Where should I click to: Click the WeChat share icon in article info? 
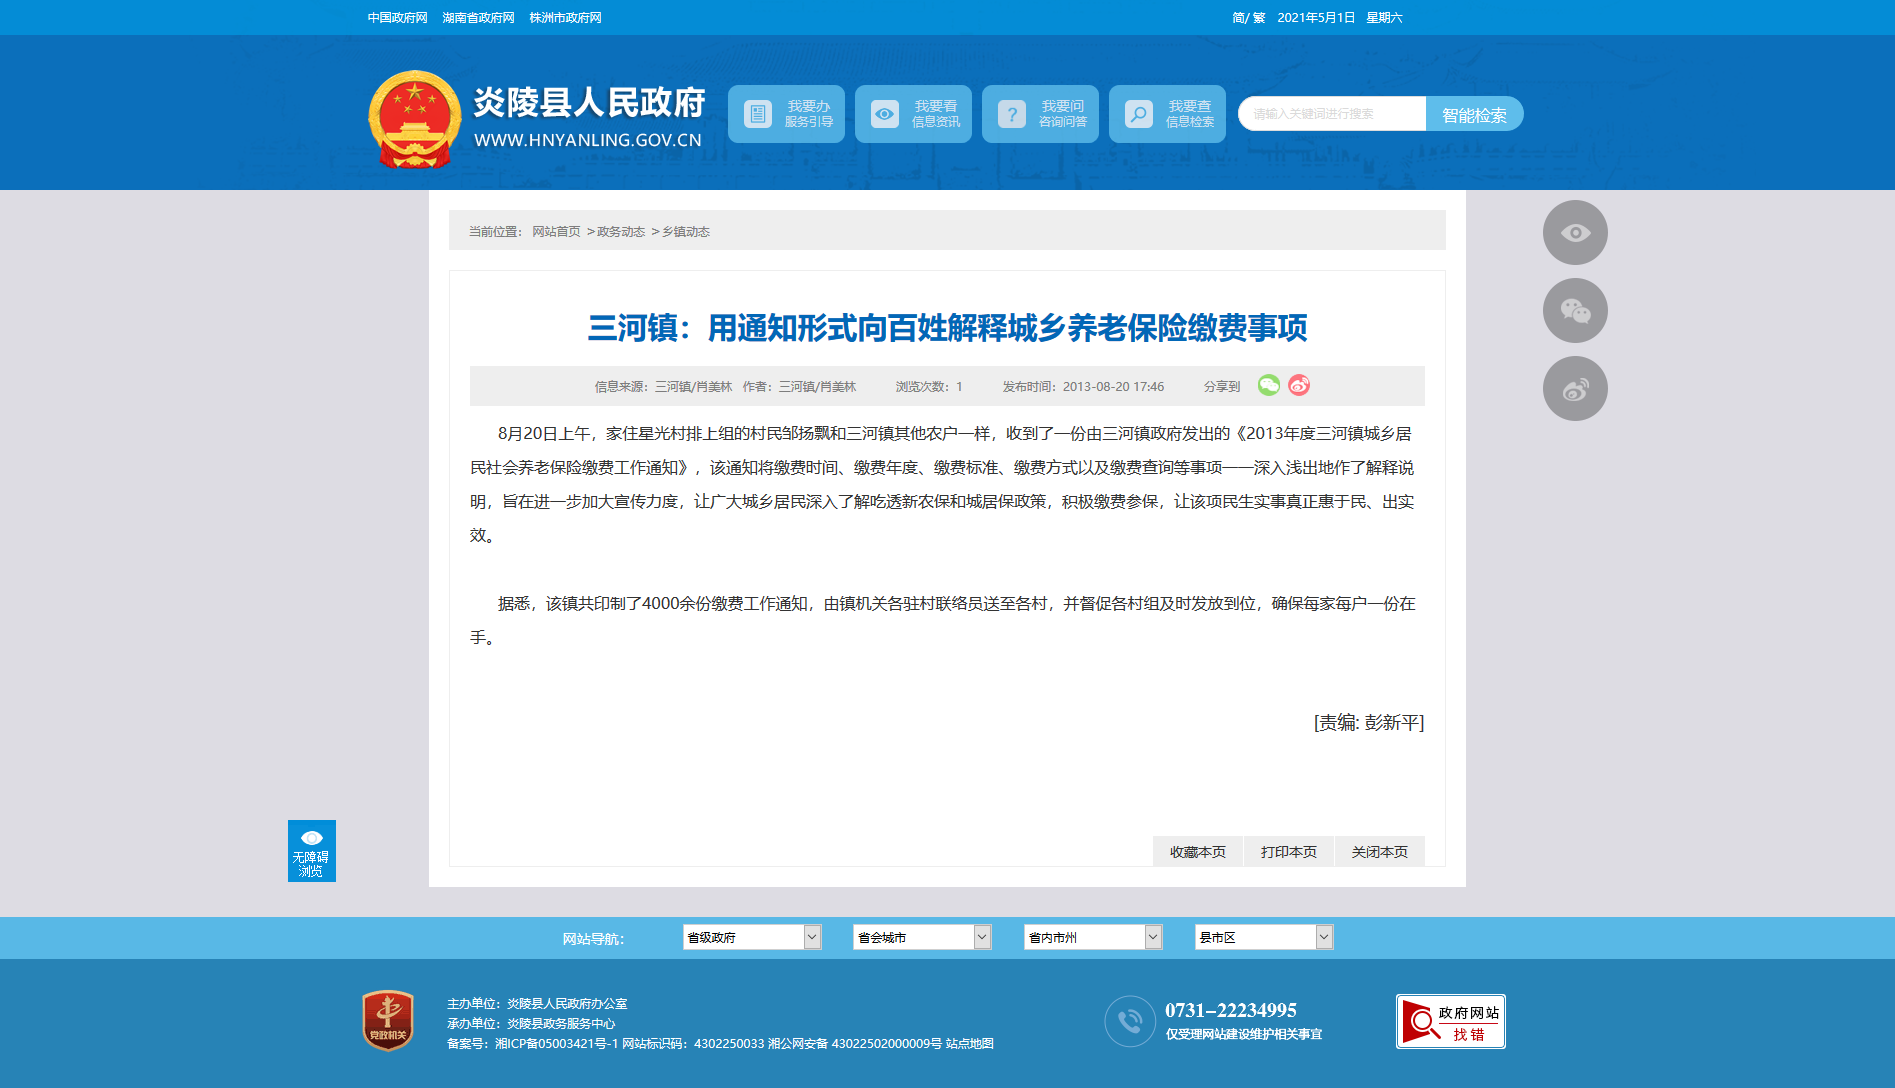[1268, 385]
